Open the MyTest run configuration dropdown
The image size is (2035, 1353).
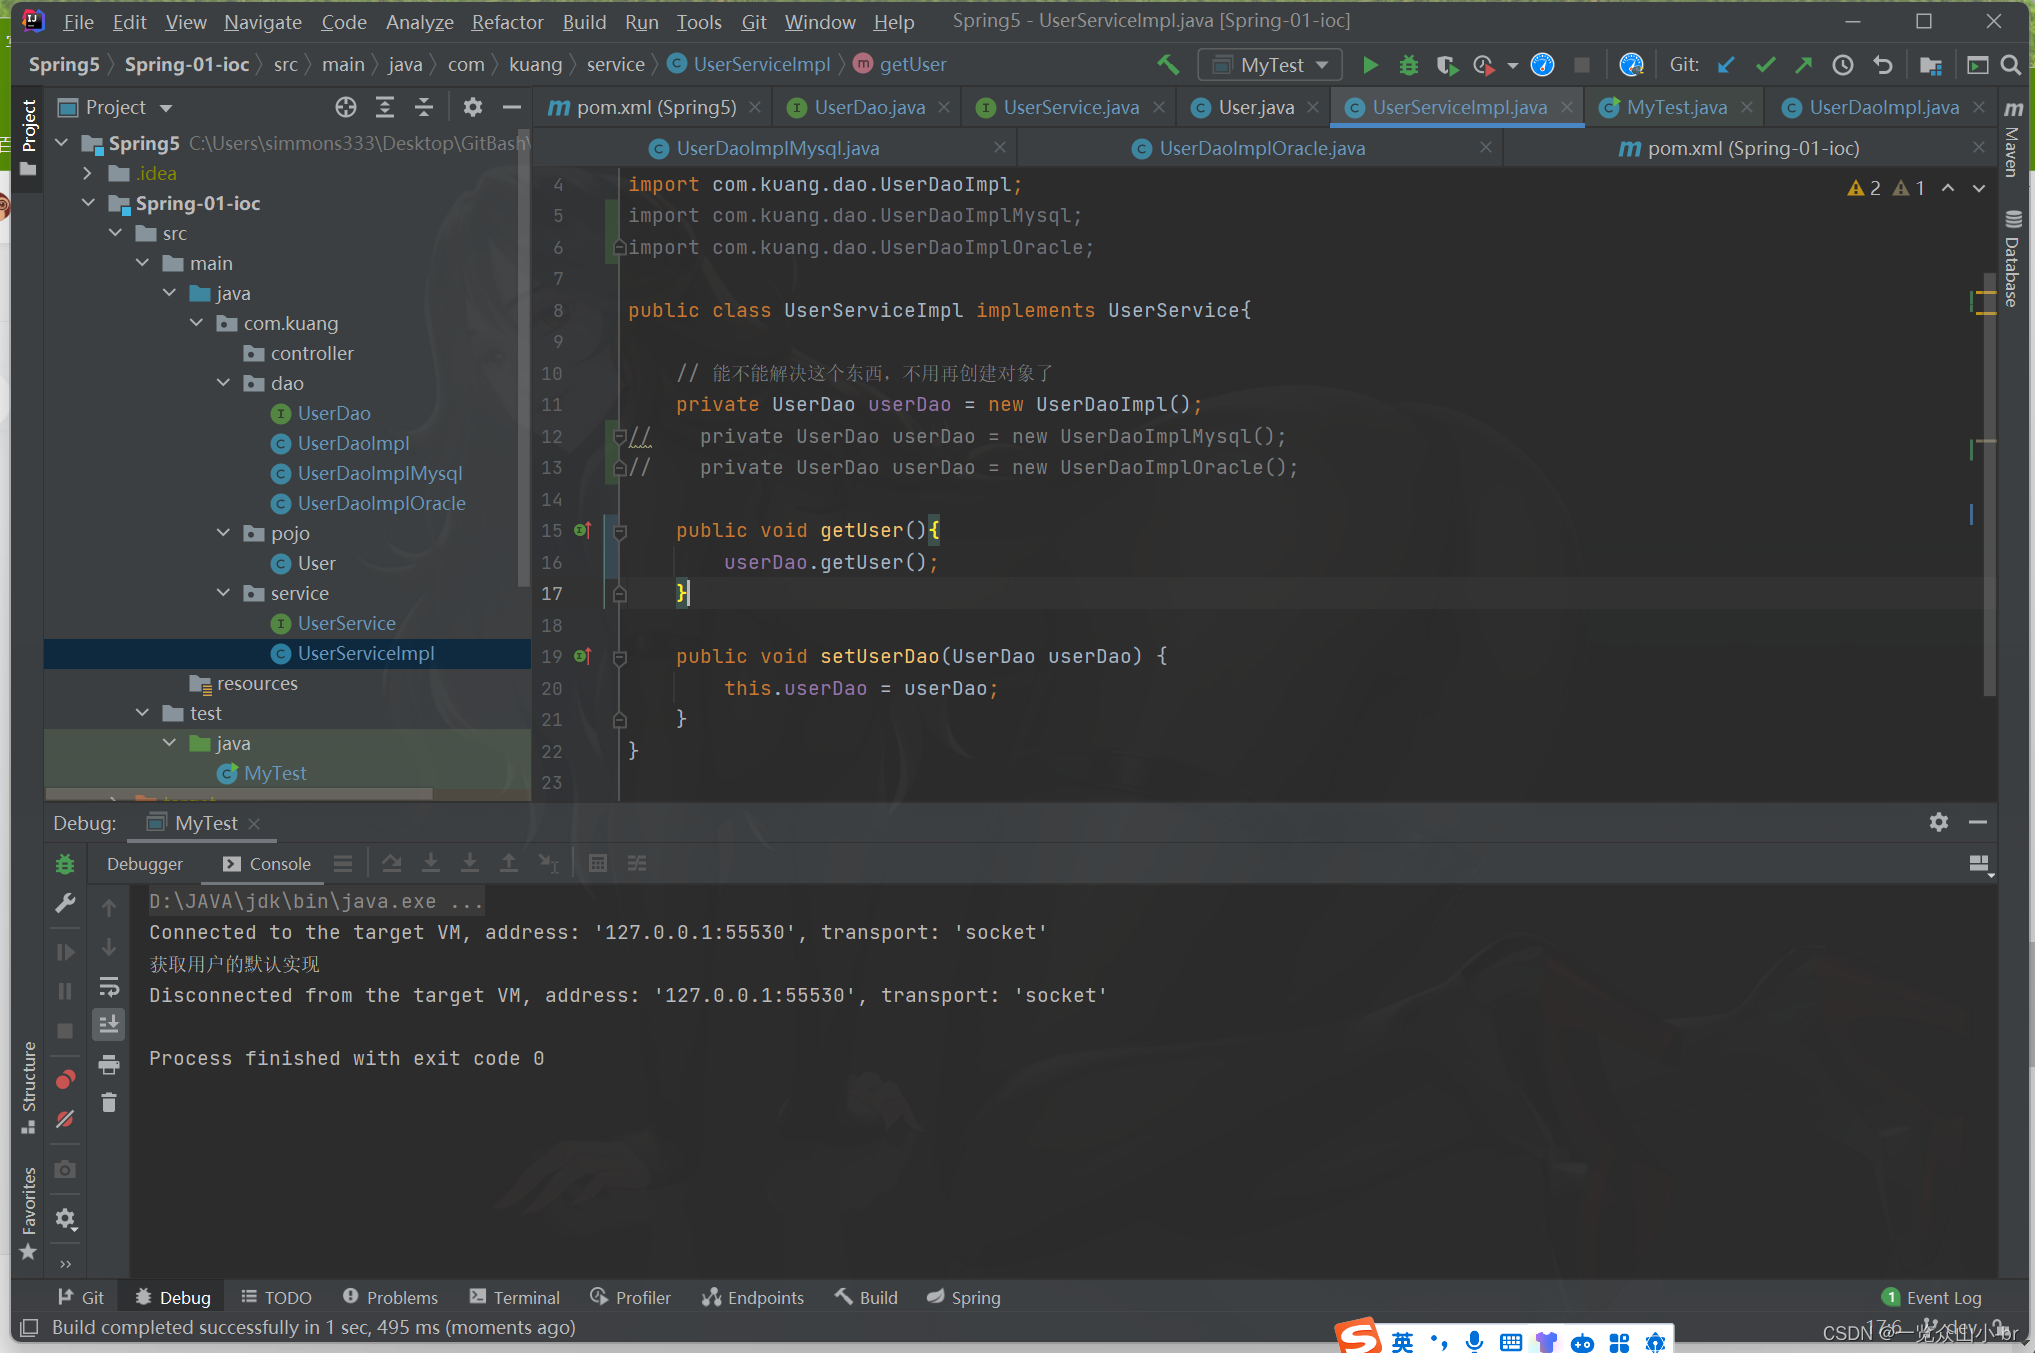click(1272, 65)
